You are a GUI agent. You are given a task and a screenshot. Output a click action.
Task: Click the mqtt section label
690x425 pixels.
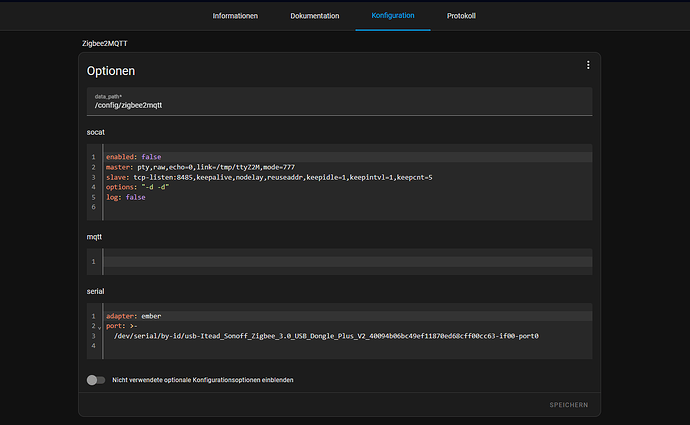click(94, 237)
